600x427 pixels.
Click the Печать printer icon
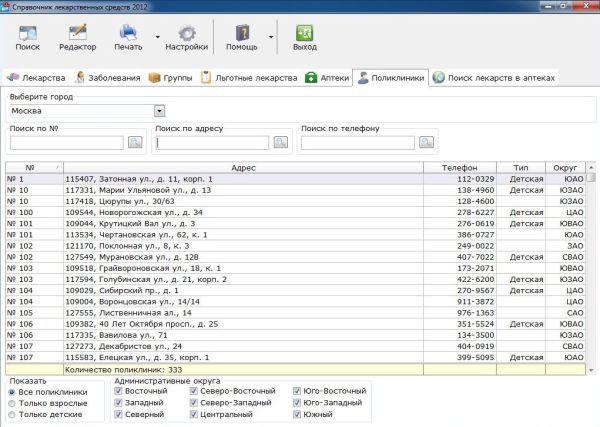(x=128, y=38)
